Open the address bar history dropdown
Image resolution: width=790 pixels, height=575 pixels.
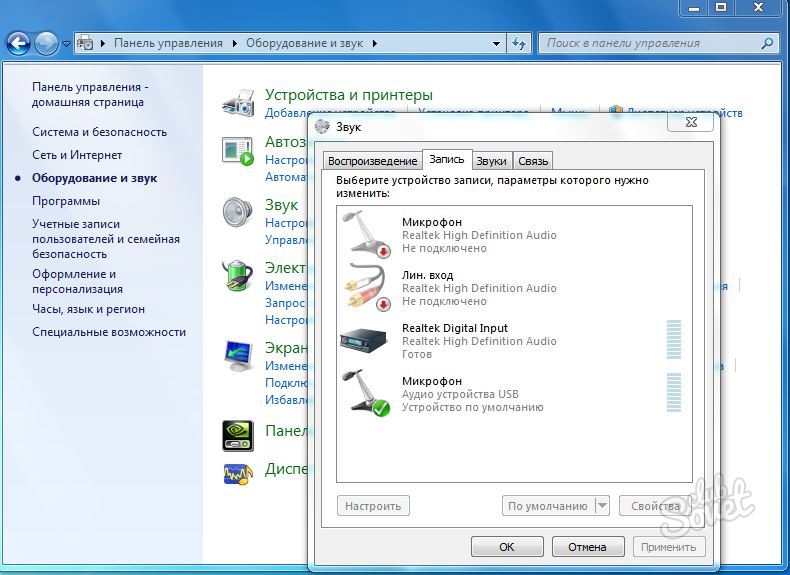(496, 44)
